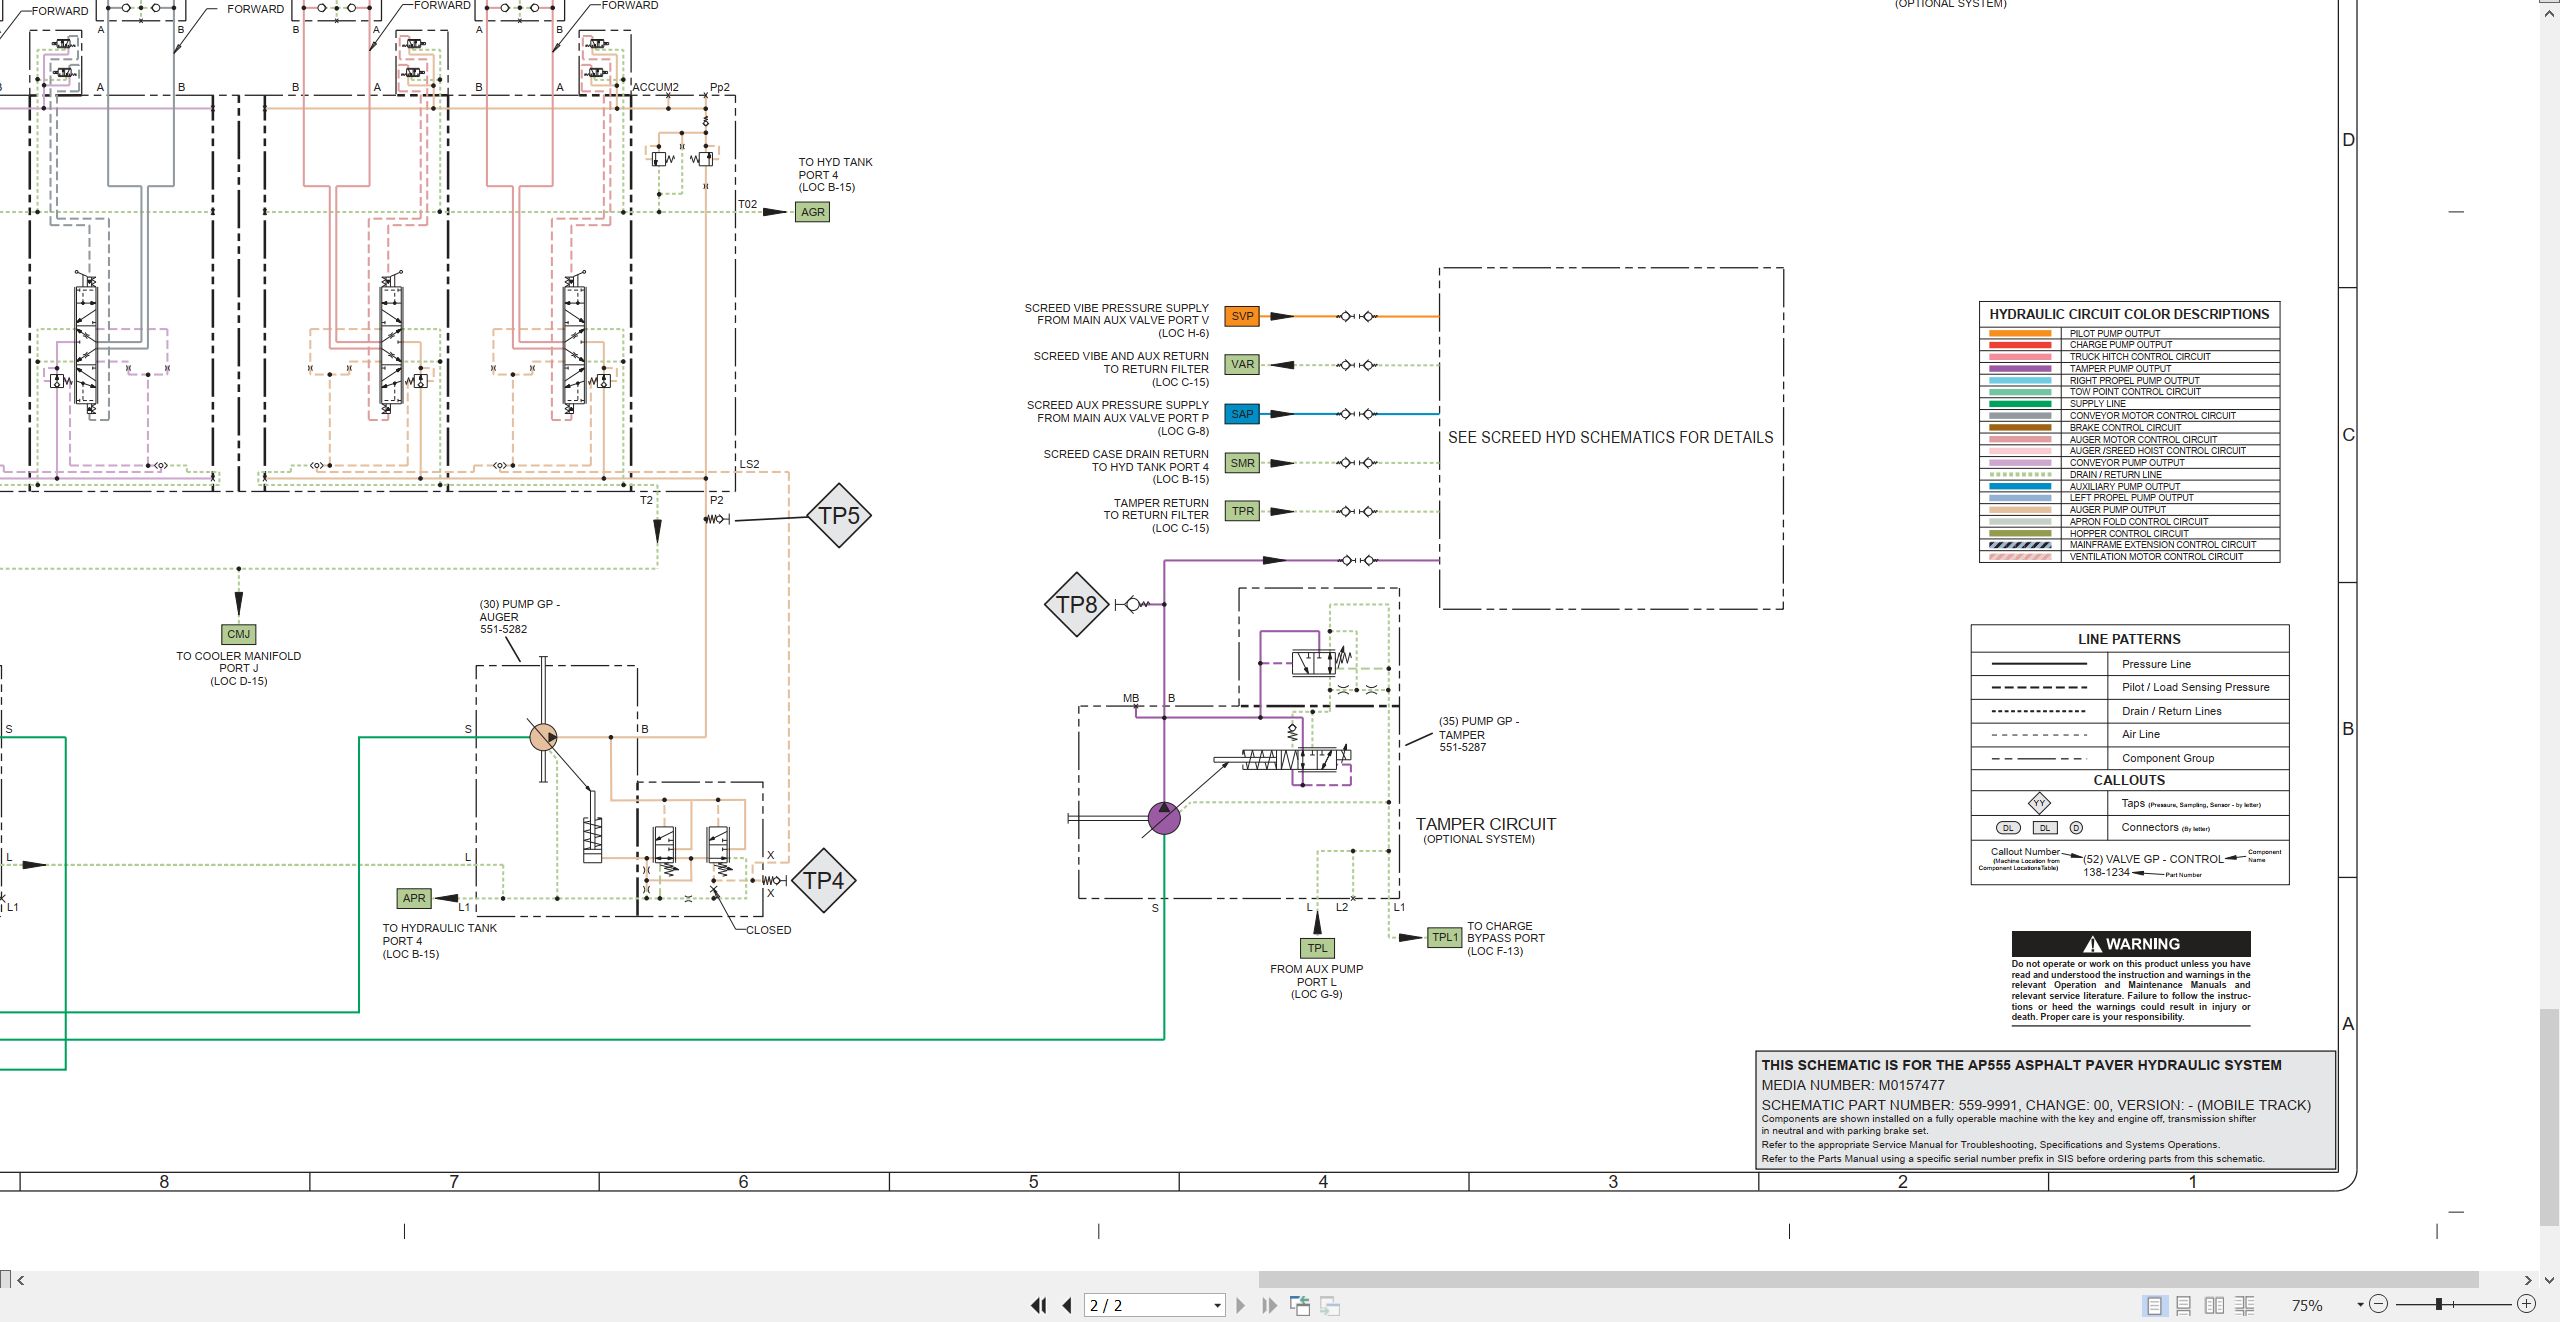Open the 75% zoom level dropdown
The width and height of the screenshot is (2560, 1322).
[2360, 1305]
